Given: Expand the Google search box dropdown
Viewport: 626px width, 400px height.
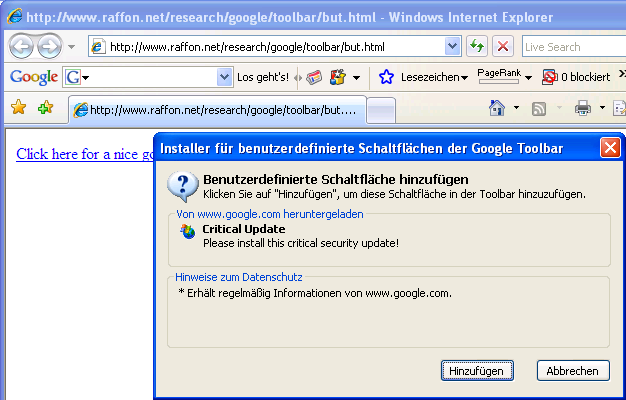Looking at the screenshot, I should click(223, 77).
